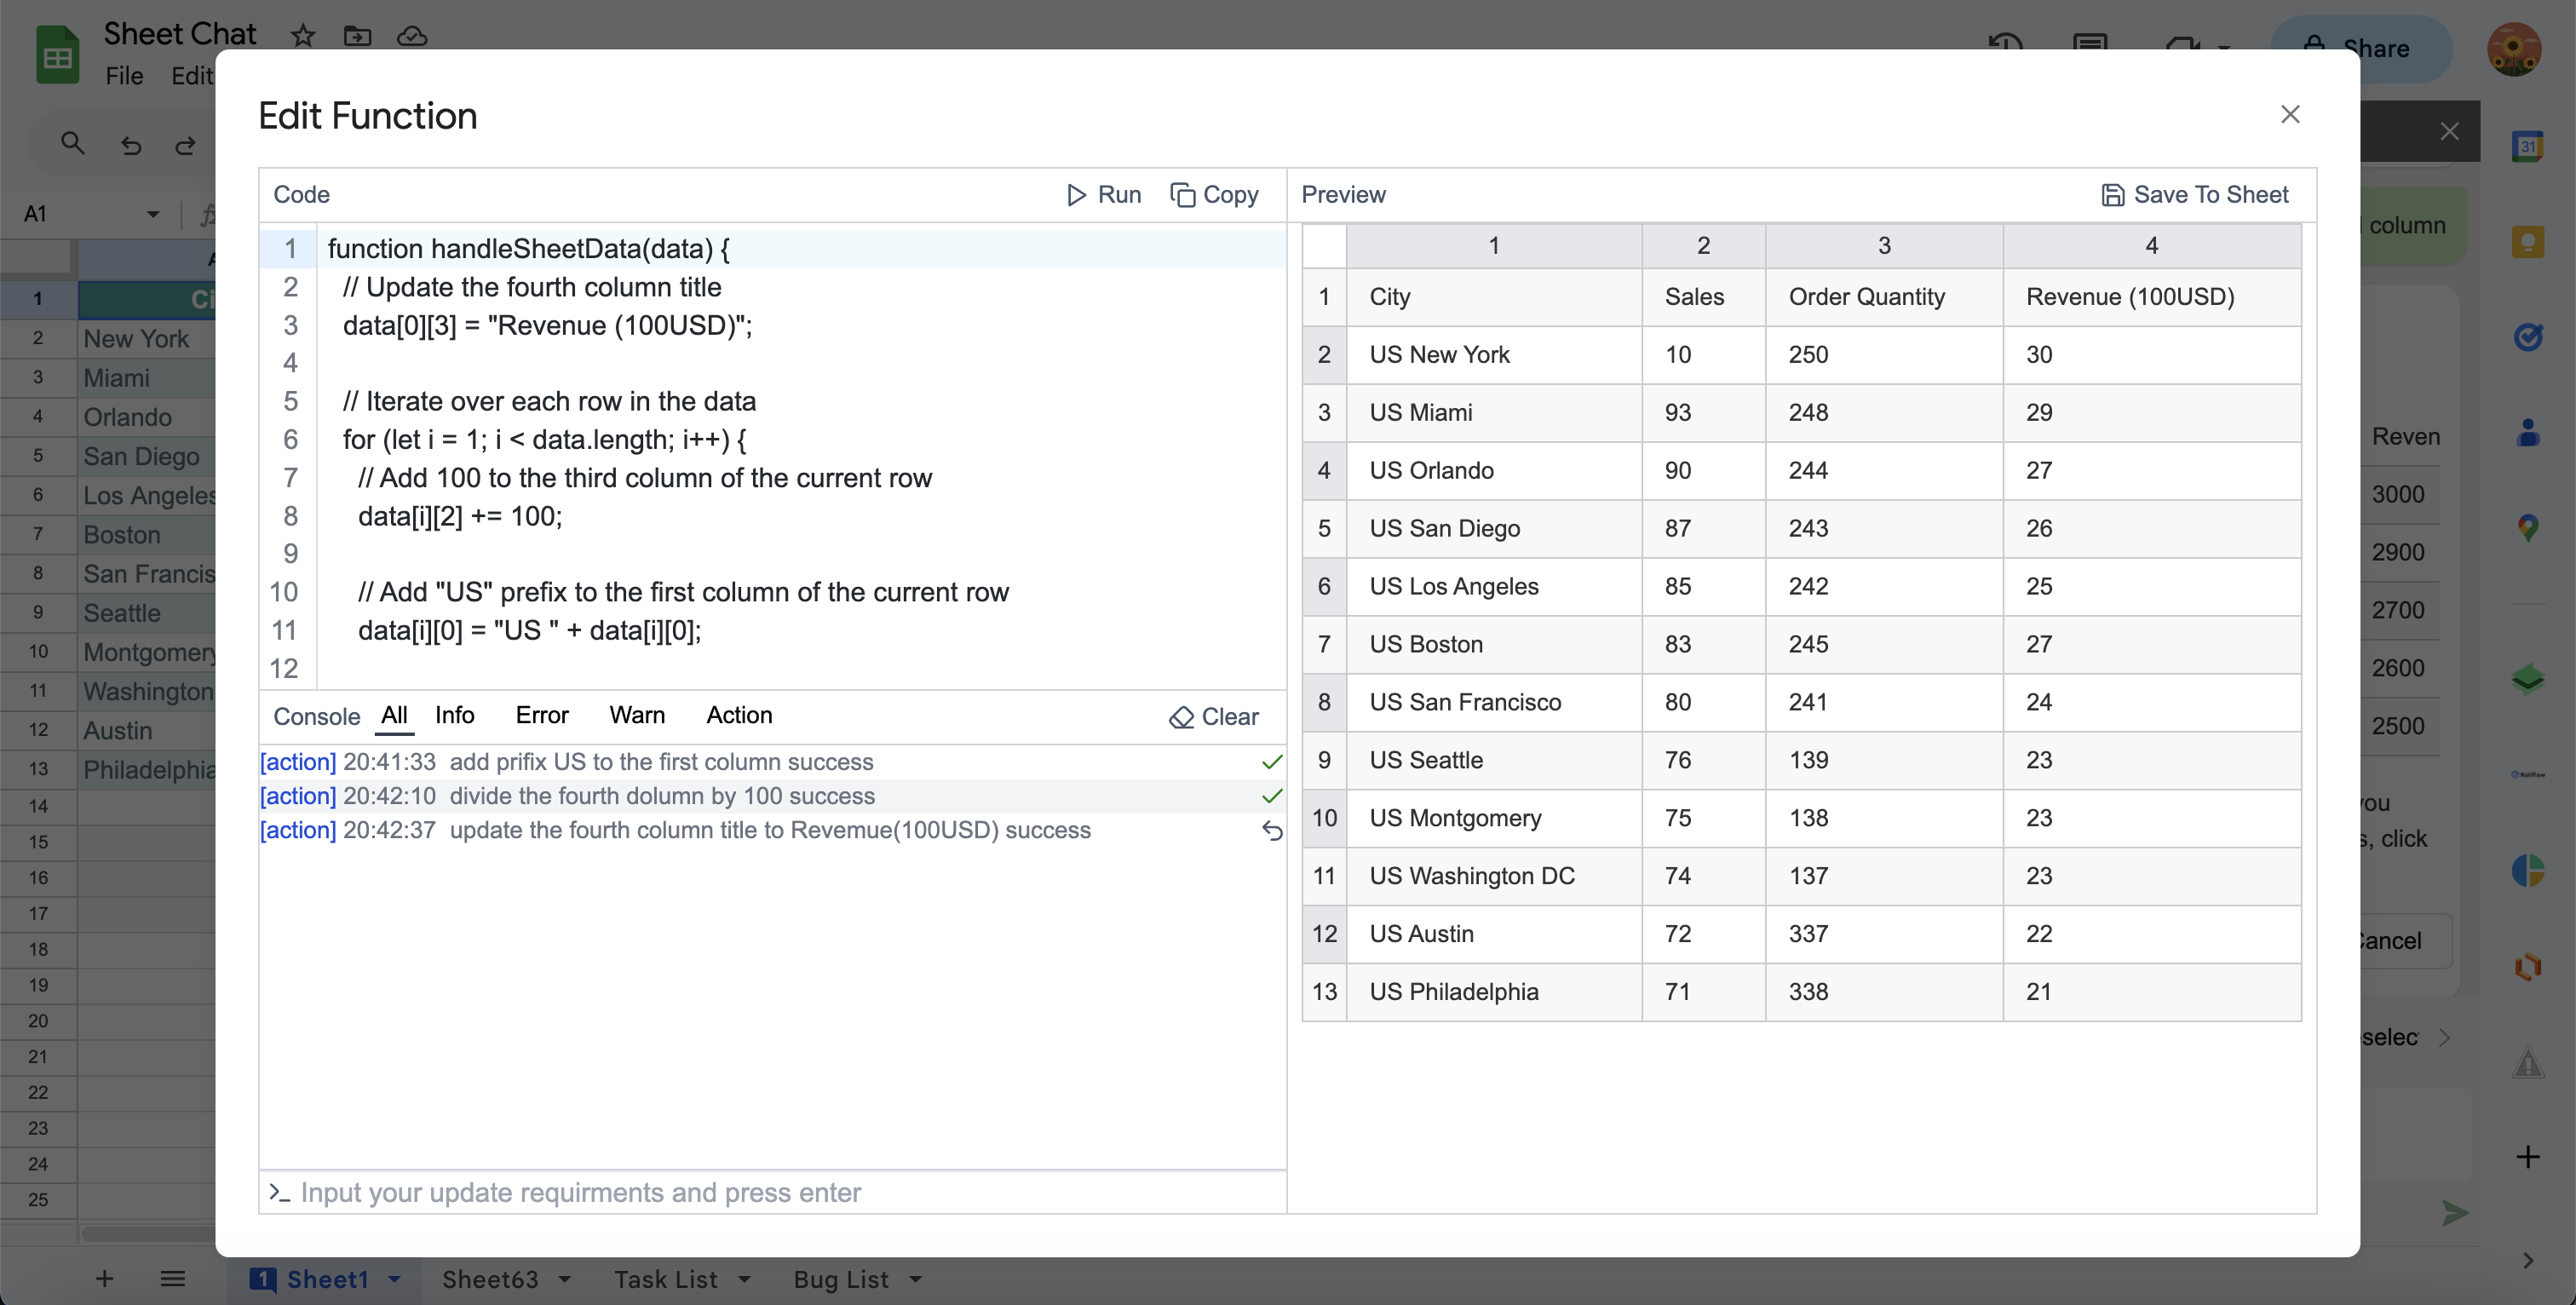Open the Task List tab dropdown arrow
Image resolution: width=2576 pixels, height=1305 pixels.
(x=744, y=1279)
